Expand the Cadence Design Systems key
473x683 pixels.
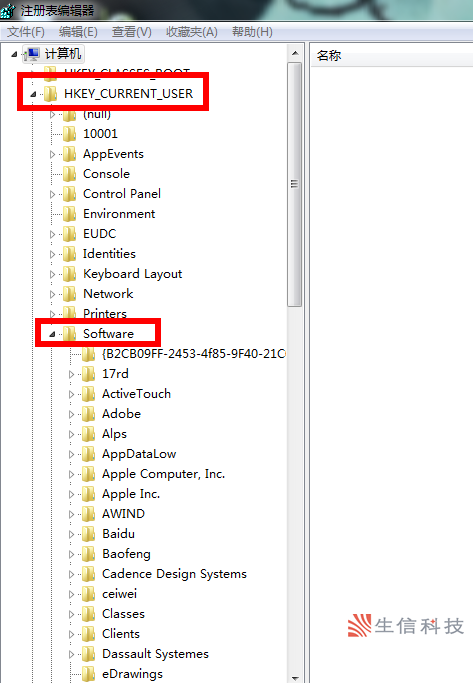click(71, 575)
